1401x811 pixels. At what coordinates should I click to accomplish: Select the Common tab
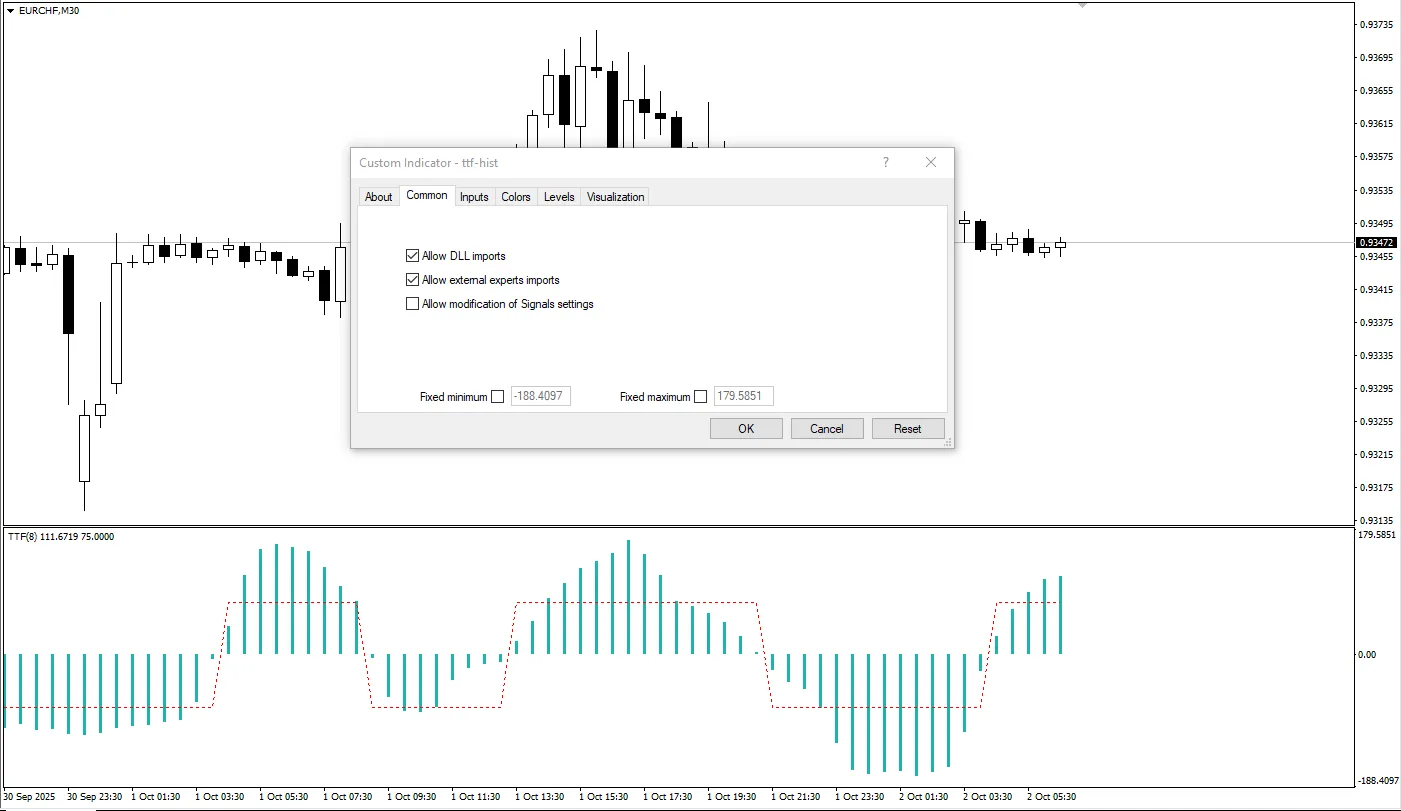point(427,195)
